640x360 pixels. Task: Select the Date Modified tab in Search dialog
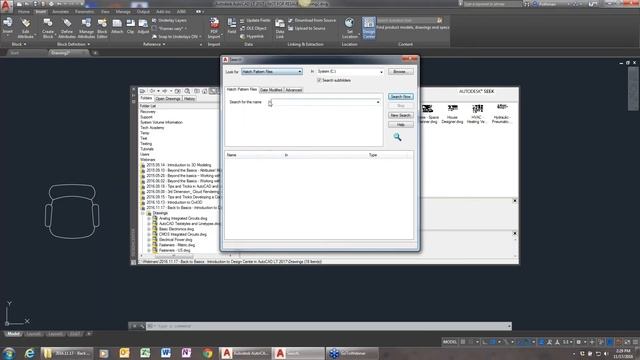[x=271, y=90]
